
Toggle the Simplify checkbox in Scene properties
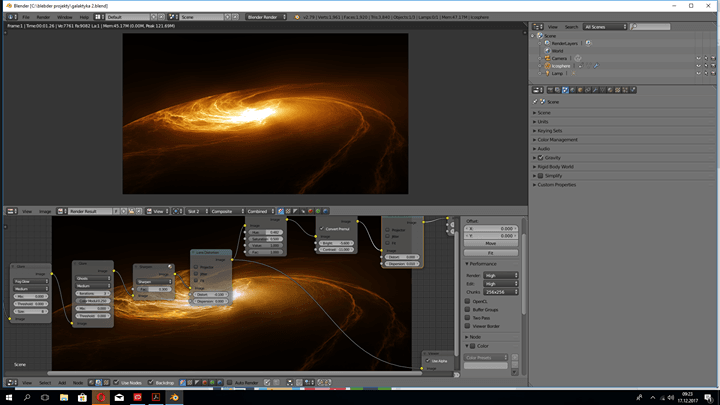click(x=541, y=175)
